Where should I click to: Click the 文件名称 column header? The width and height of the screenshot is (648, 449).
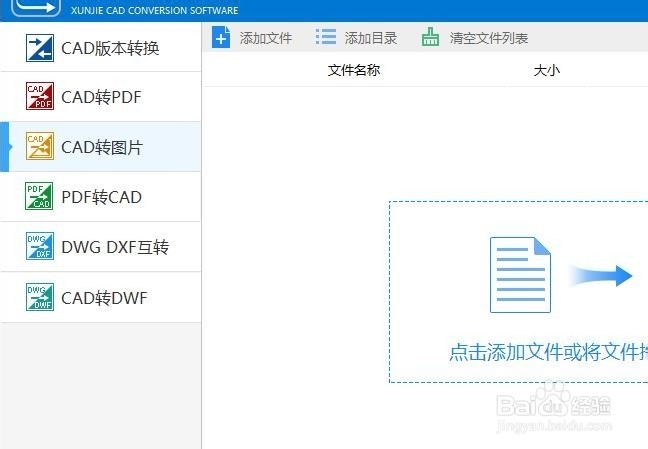[354, 70]
